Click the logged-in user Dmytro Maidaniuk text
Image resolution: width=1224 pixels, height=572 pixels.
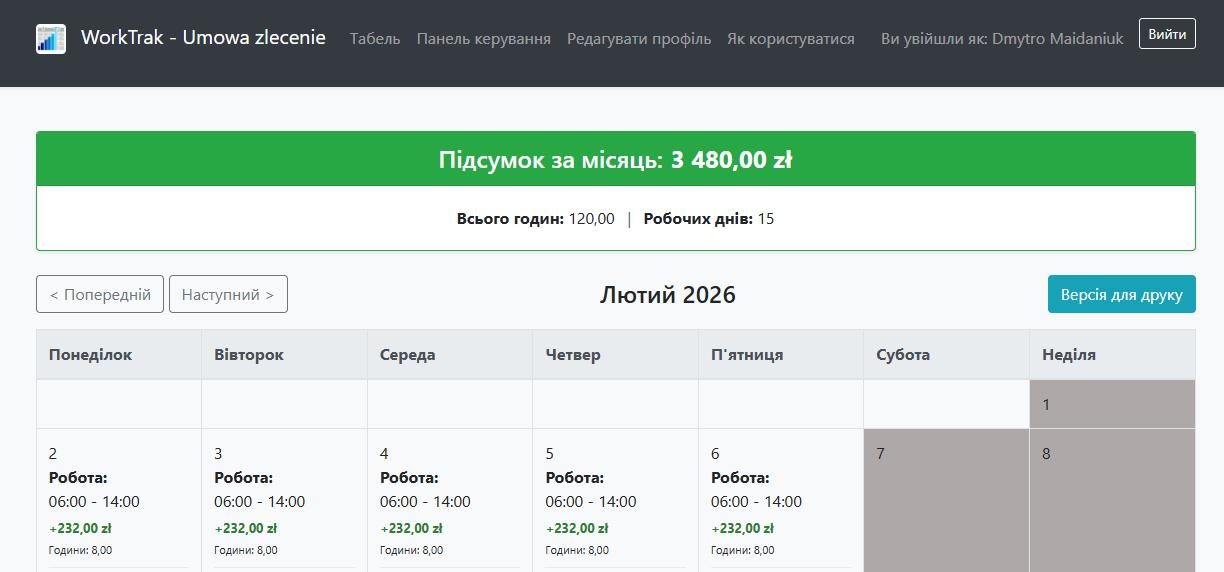(x=1057, y=39)
